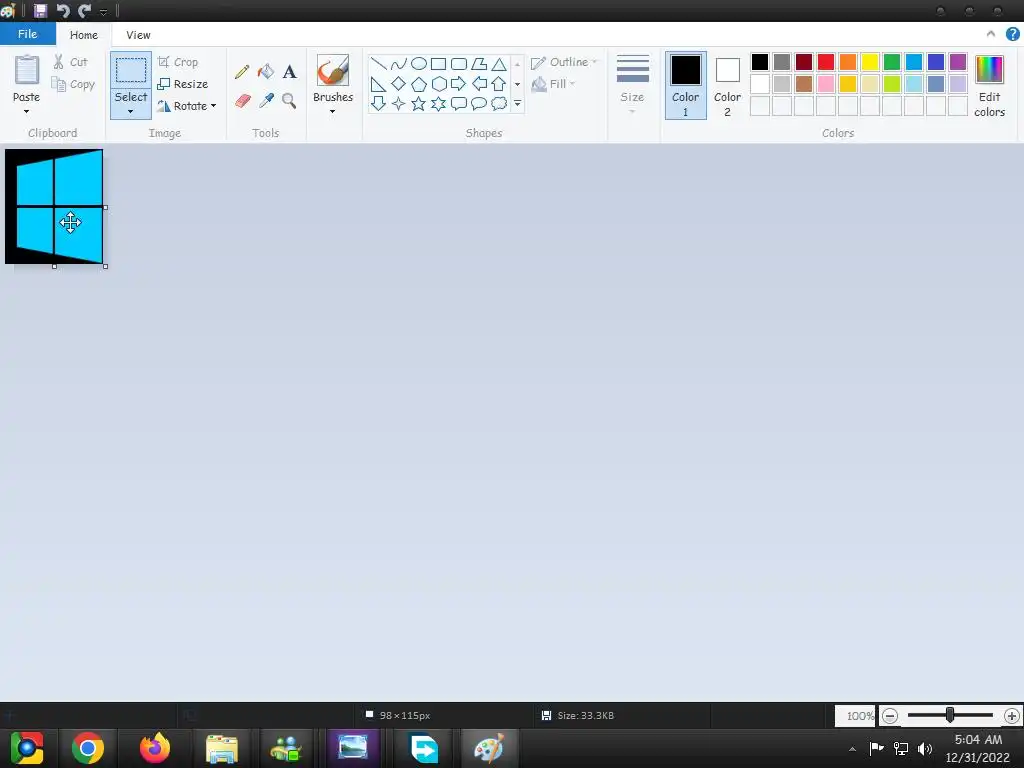Choose the Left arrow shape
Screen dimensions: 1024x768
pos(479,84)
